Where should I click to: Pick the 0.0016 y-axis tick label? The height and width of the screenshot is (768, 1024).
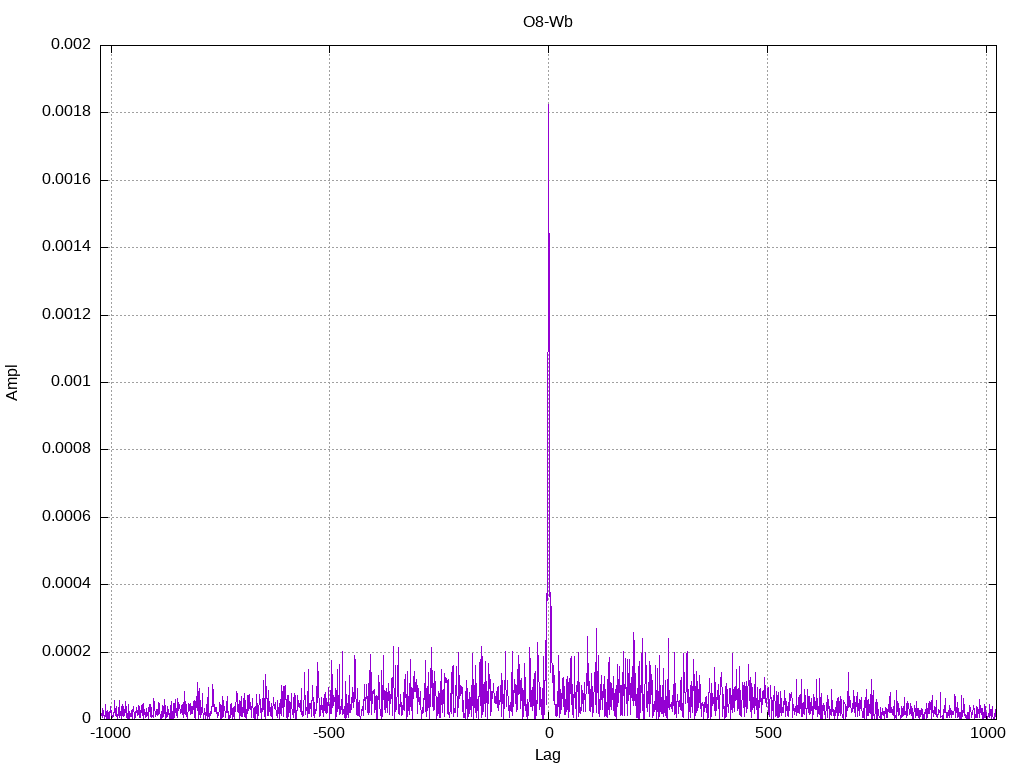pyautogui.click(x=66, y=180)
